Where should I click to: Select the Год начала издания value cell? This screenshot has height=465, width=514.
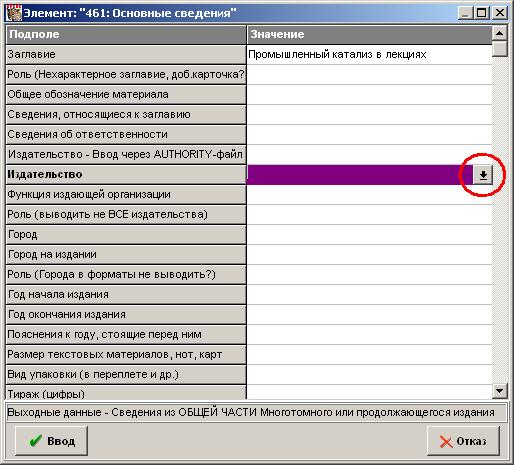tap(369, 295)
